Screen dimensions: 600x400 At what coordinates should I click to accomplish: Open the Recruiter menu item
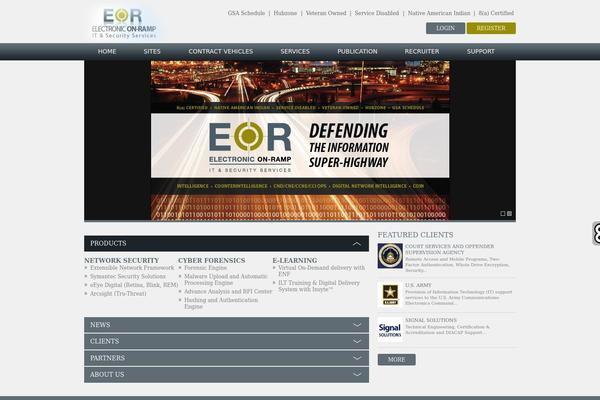422,51
